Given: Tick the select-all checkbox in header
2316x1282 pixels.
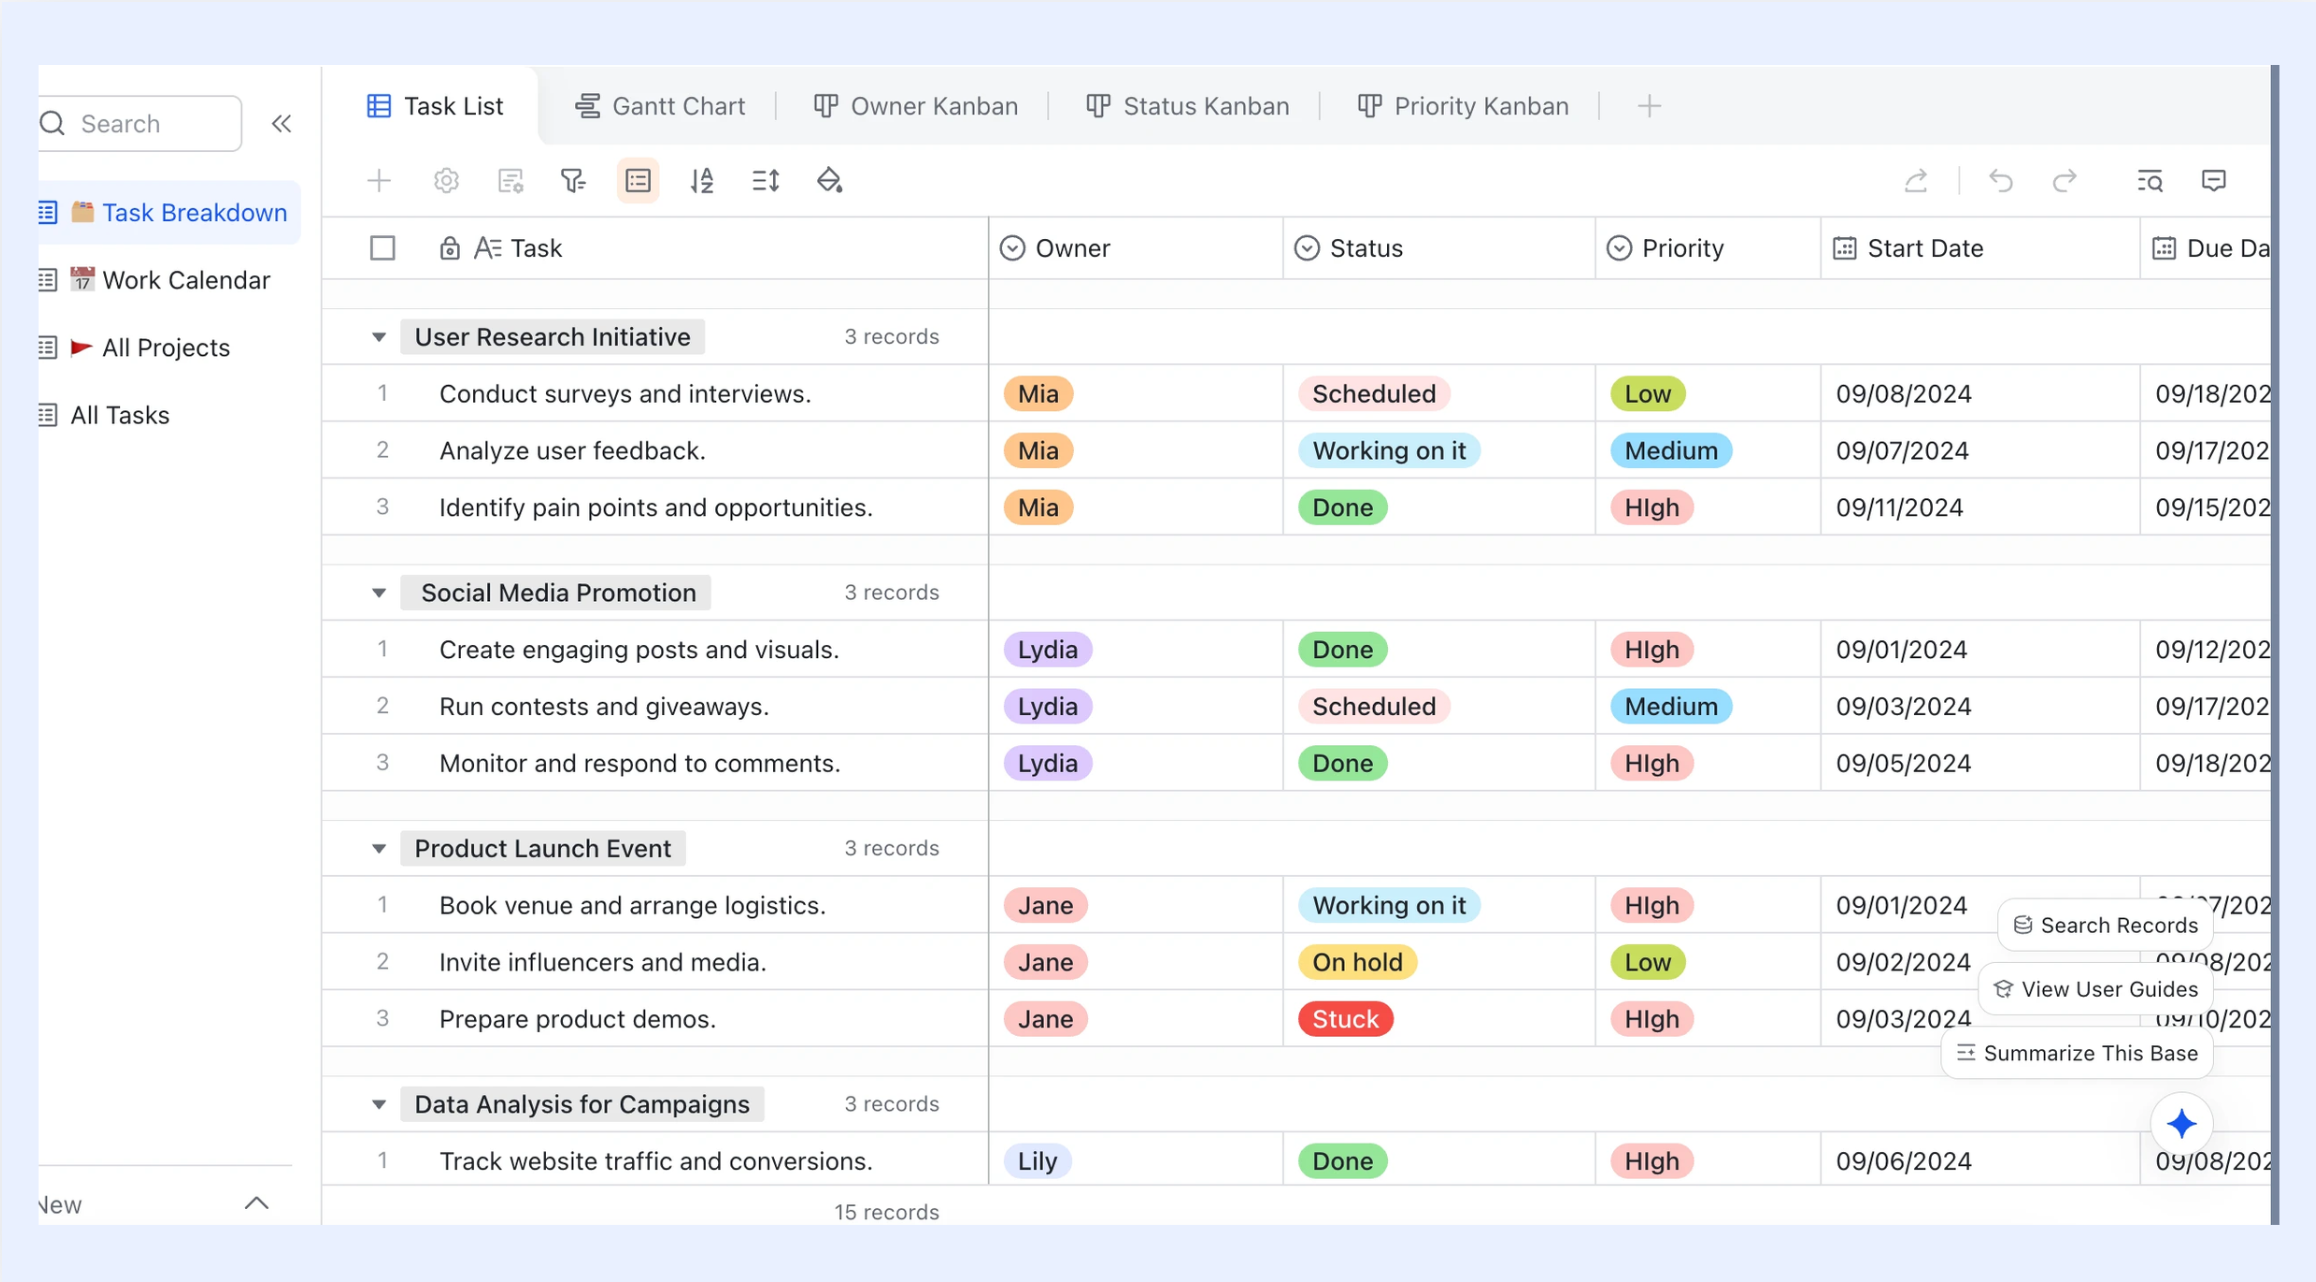Looking at the screenshot, I should (x=382, y=247).
